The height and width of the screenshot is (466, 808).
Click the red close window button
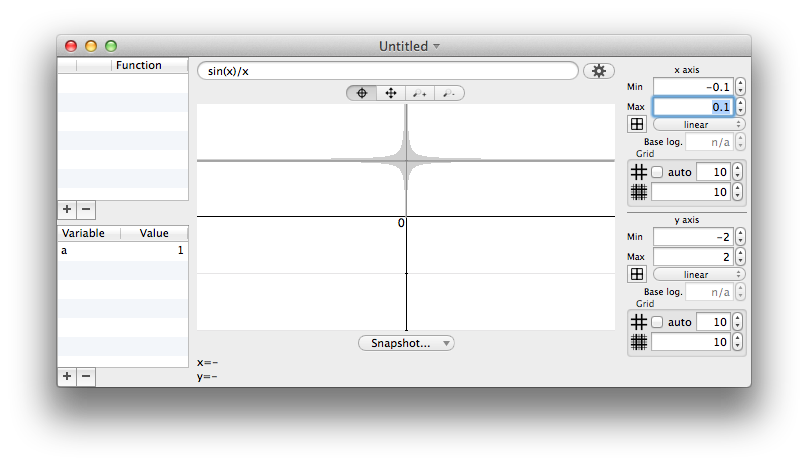[x=71, y=46]
